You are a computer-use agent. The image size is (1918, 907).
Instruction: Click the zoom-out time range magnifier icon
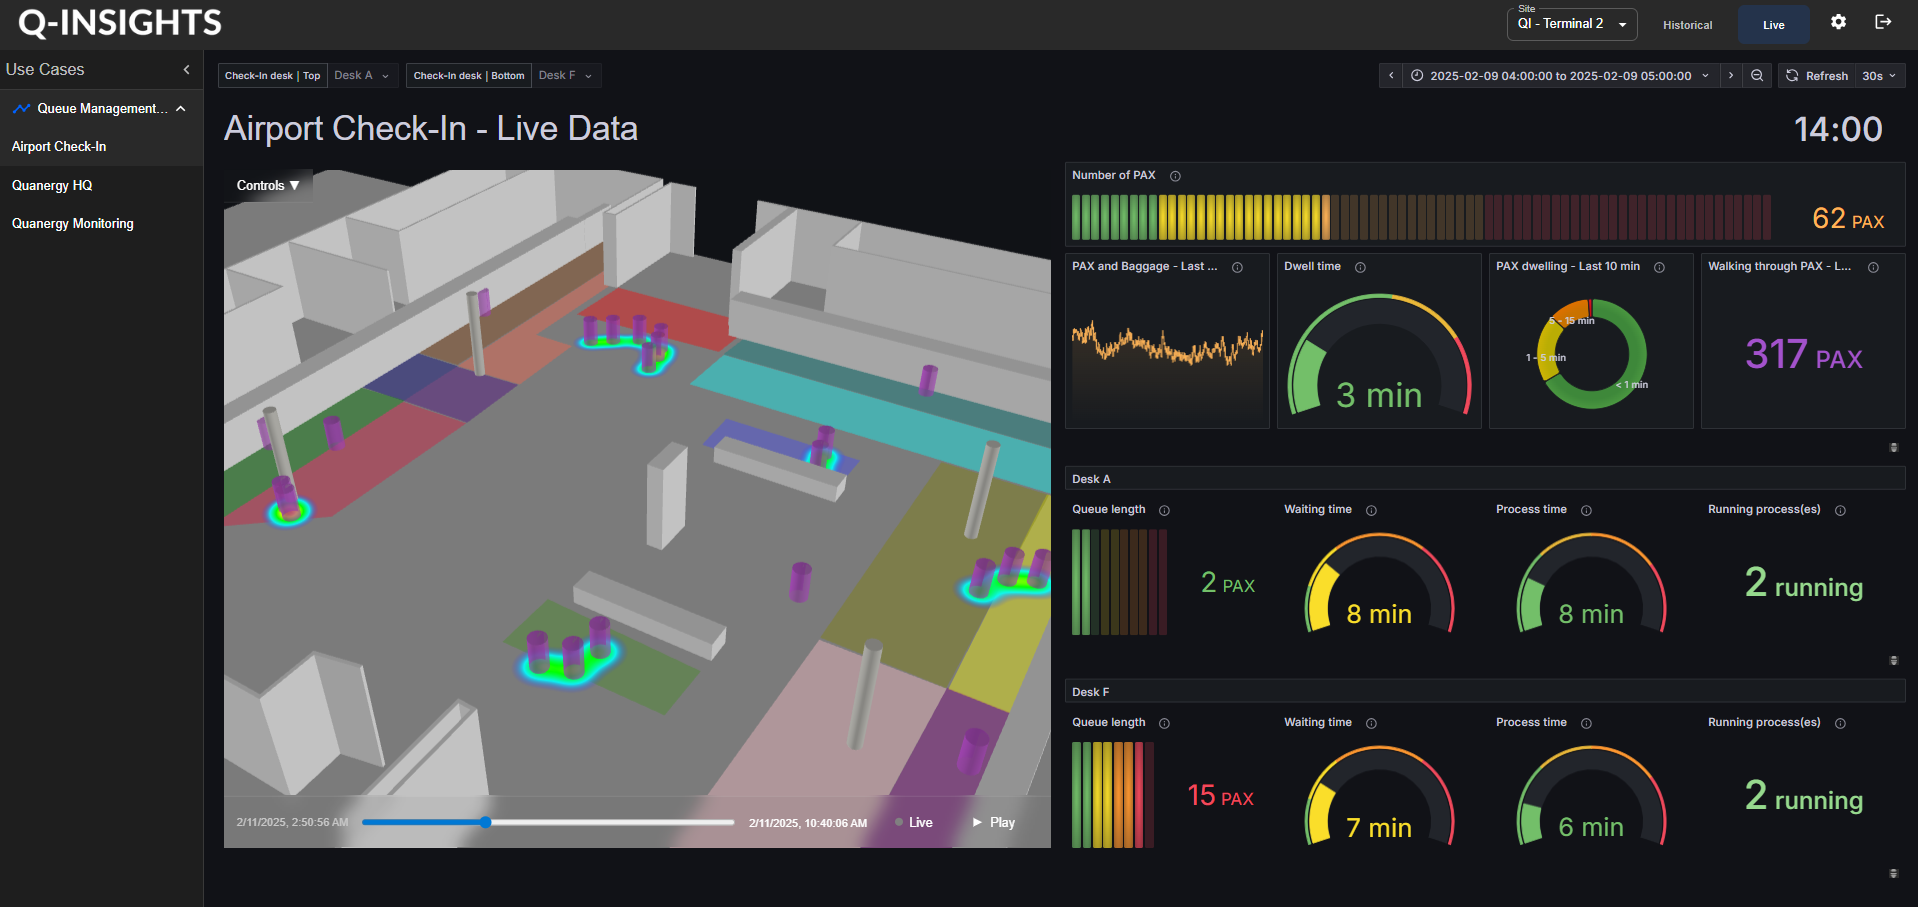[x=1757, y=75]
